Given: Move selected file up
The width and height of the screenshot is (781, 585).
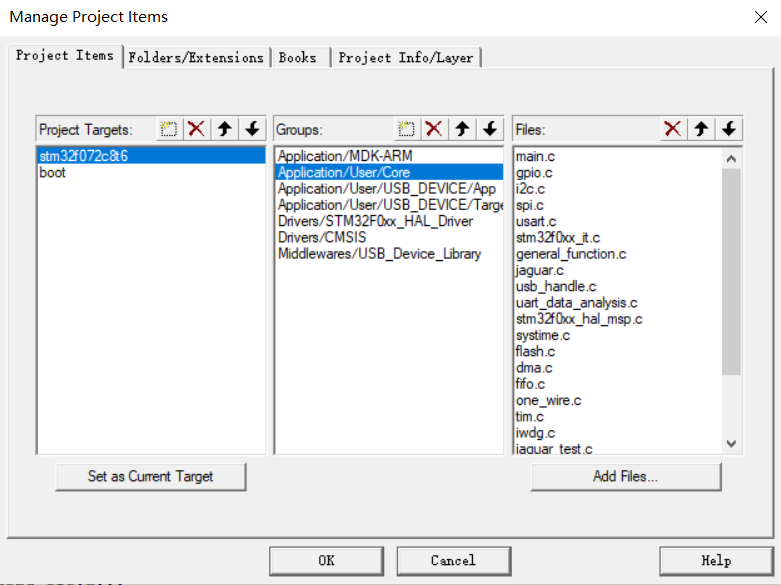Looking at the screenshot, I should click(701, 130).
